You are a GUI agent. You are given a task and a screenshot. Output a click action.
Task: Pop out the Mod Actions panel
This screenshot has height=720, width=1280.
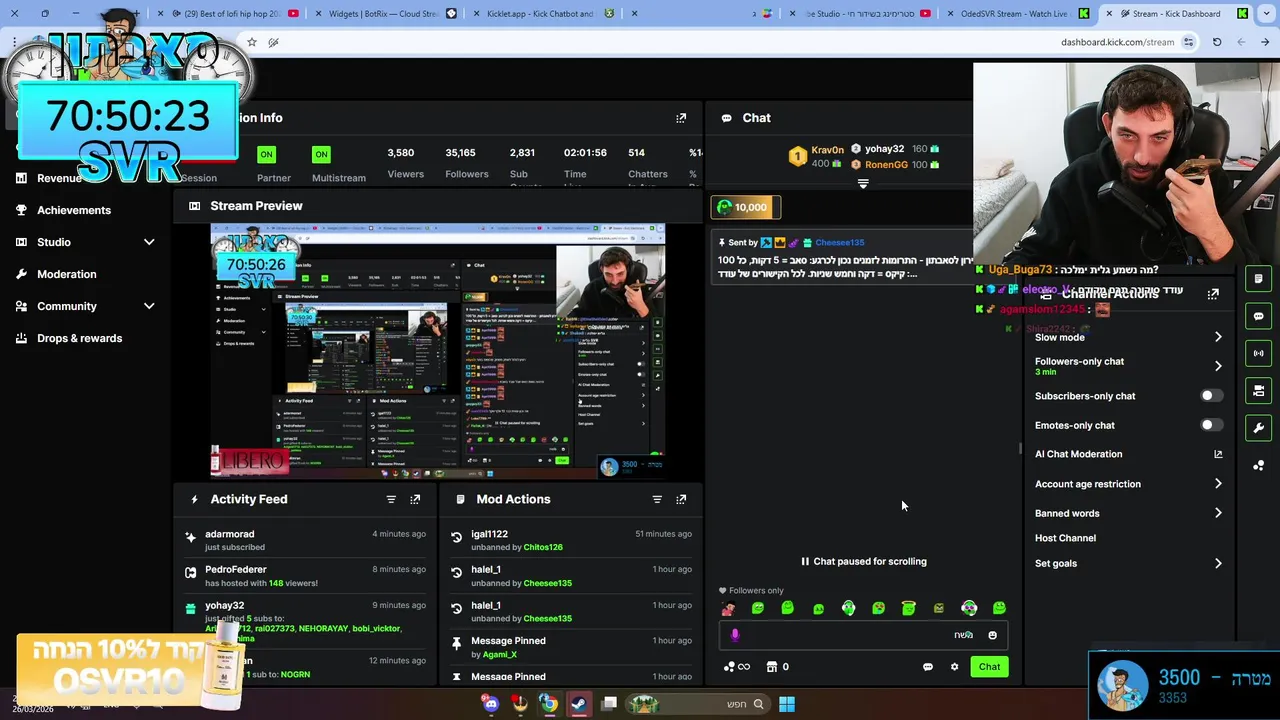pos(681,499)
